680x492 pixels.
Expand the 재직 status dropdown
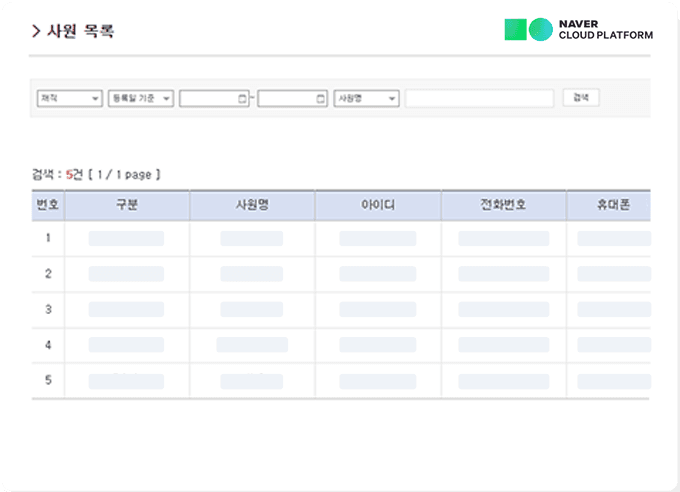click(x=69, y=98)
